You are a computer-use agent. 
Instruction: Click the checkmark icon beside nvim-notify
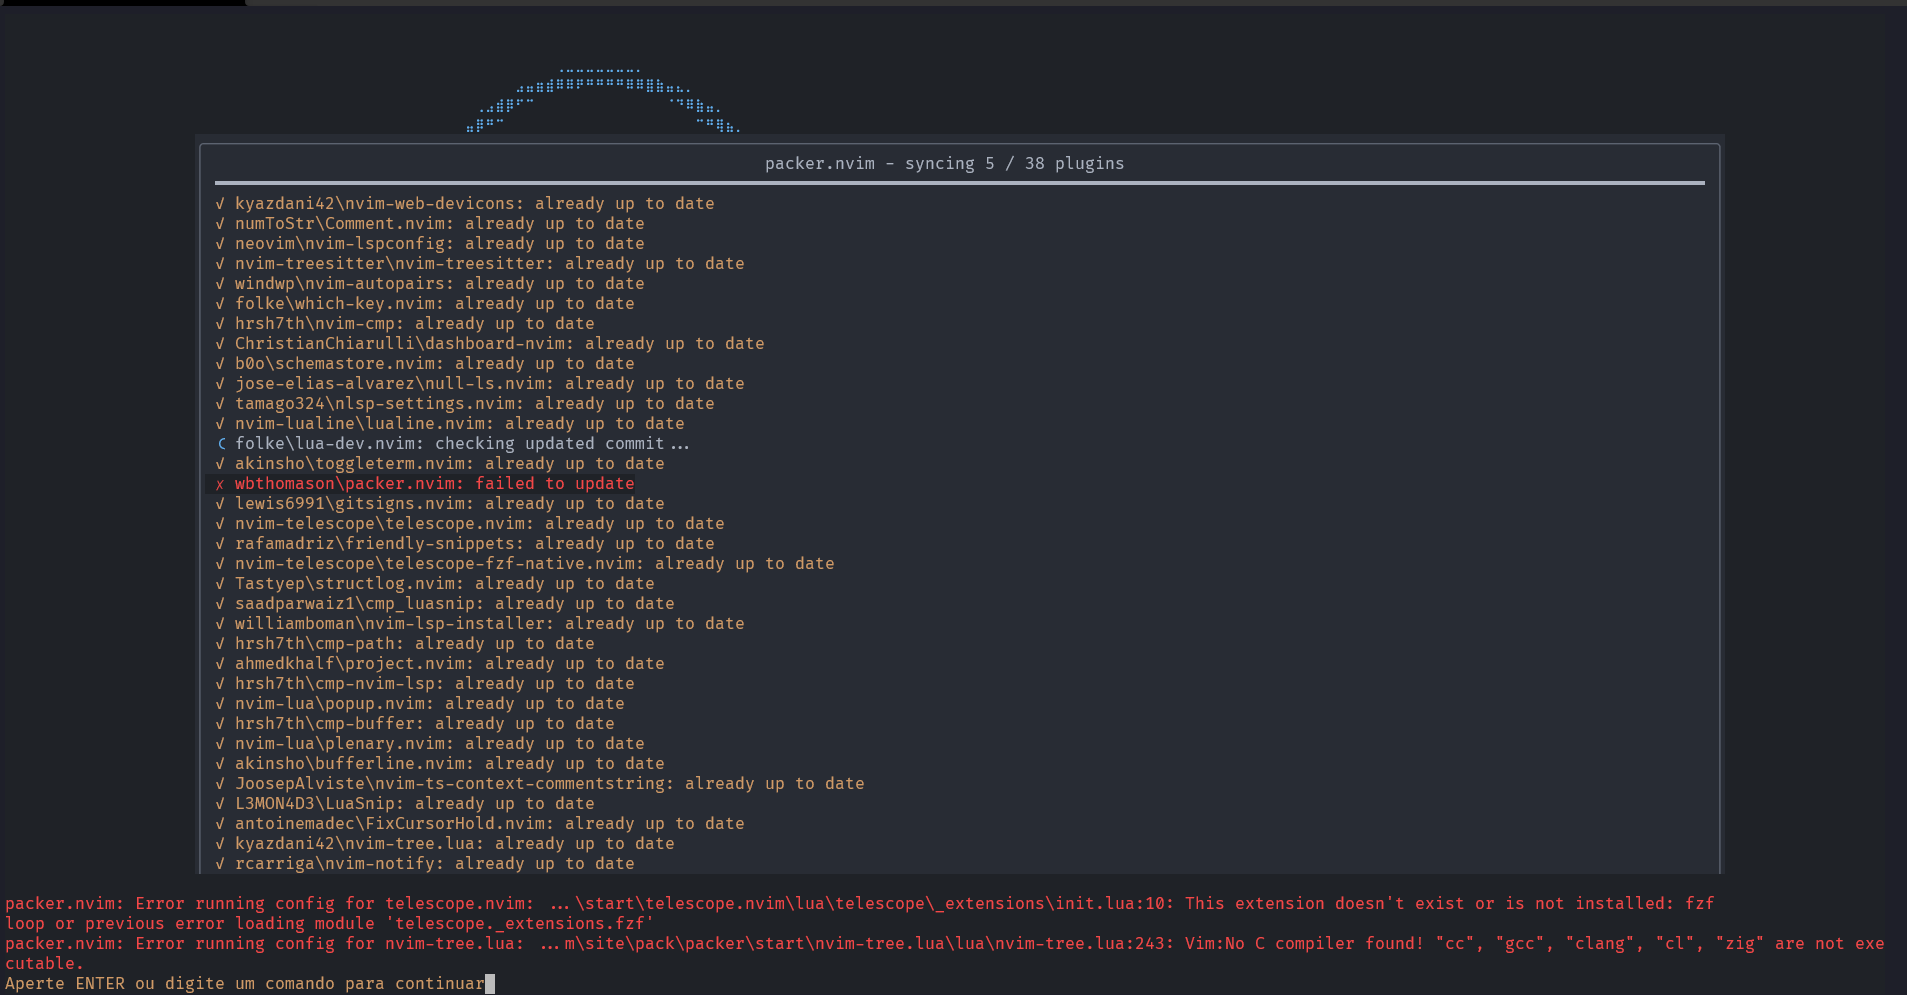click(x=221, y=863)
